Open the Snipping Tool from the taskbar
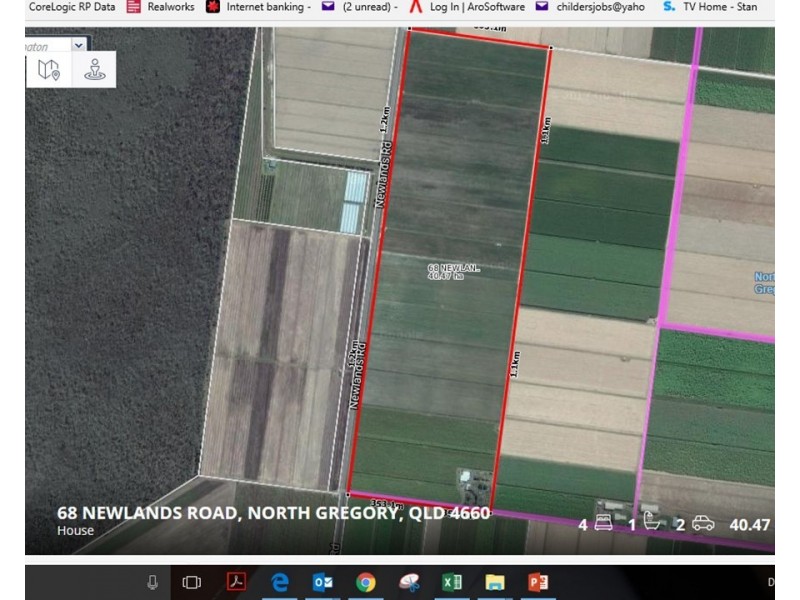Image resolution: width=800 pixels, height=600 pixels. coord(409,582)
